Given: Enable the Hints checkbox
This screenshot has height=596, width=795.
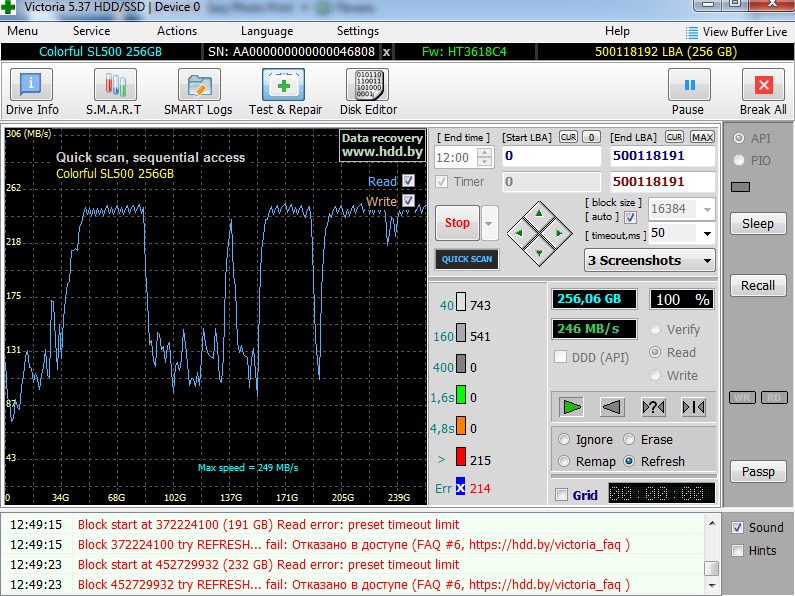Looking at the screenshot, I should (738, 550).
